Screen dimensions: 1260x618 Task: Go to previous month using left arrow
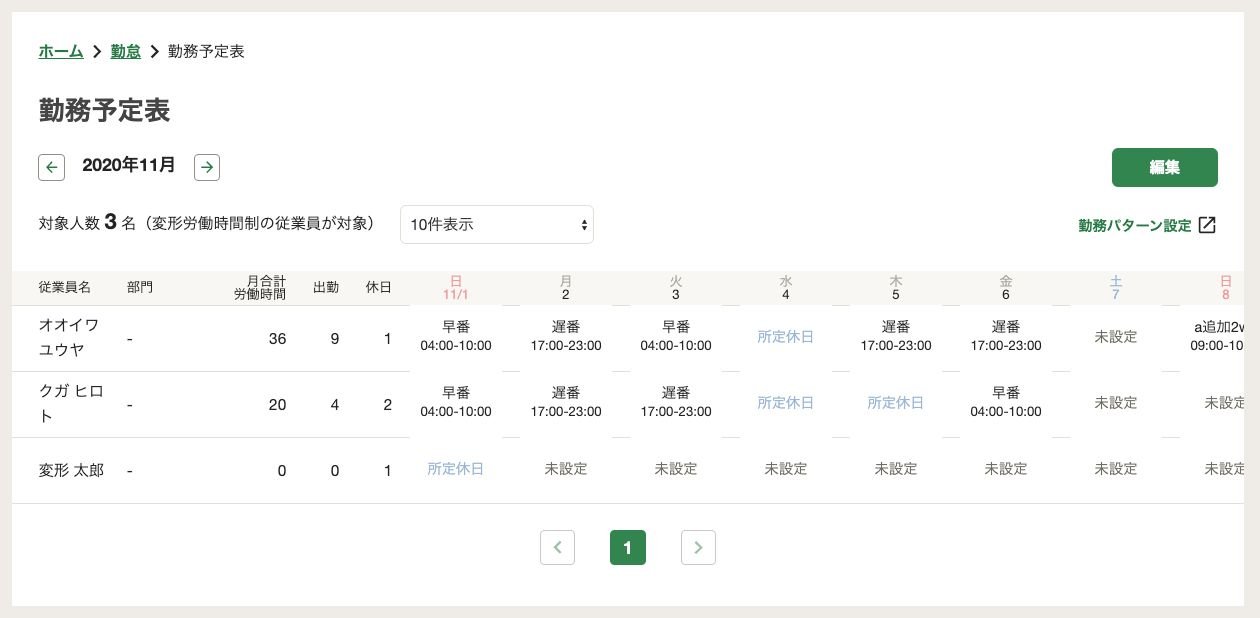[51, 167]
